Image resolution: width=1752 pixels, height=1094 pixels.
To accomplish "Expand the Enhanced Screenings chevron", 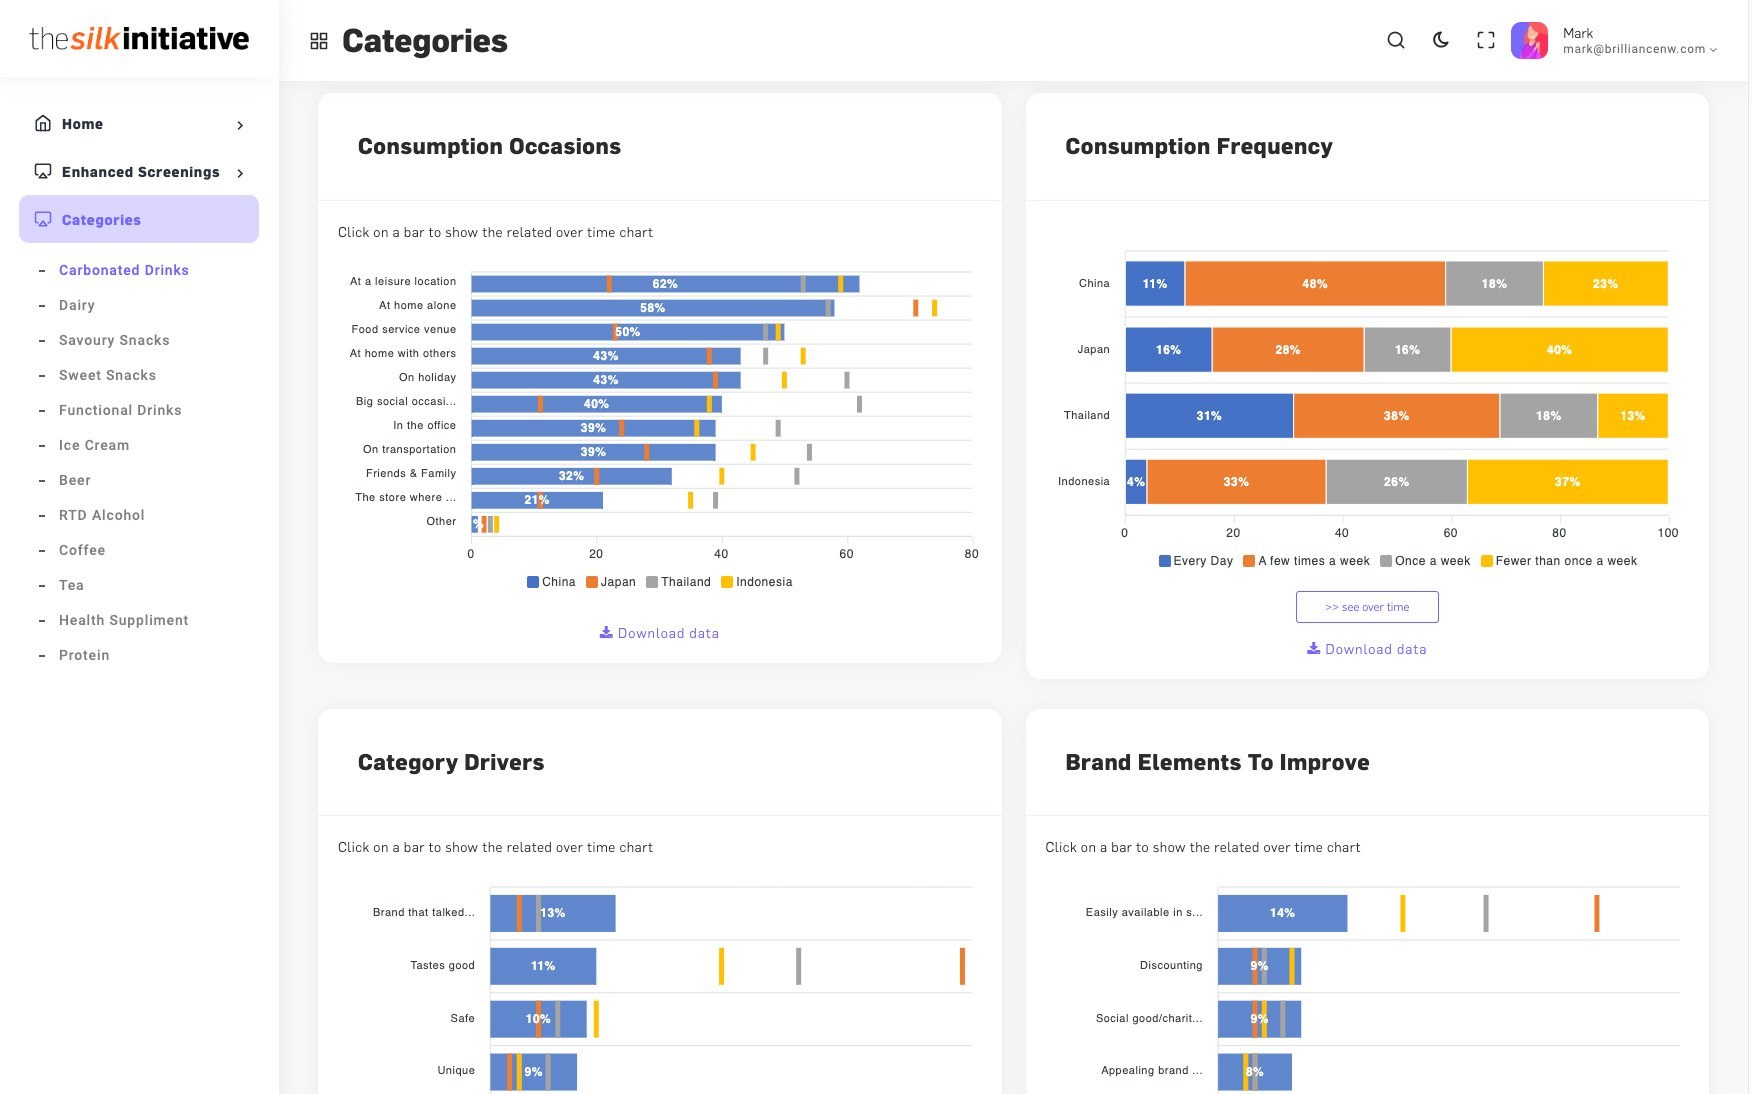I will tap(240, 173).
